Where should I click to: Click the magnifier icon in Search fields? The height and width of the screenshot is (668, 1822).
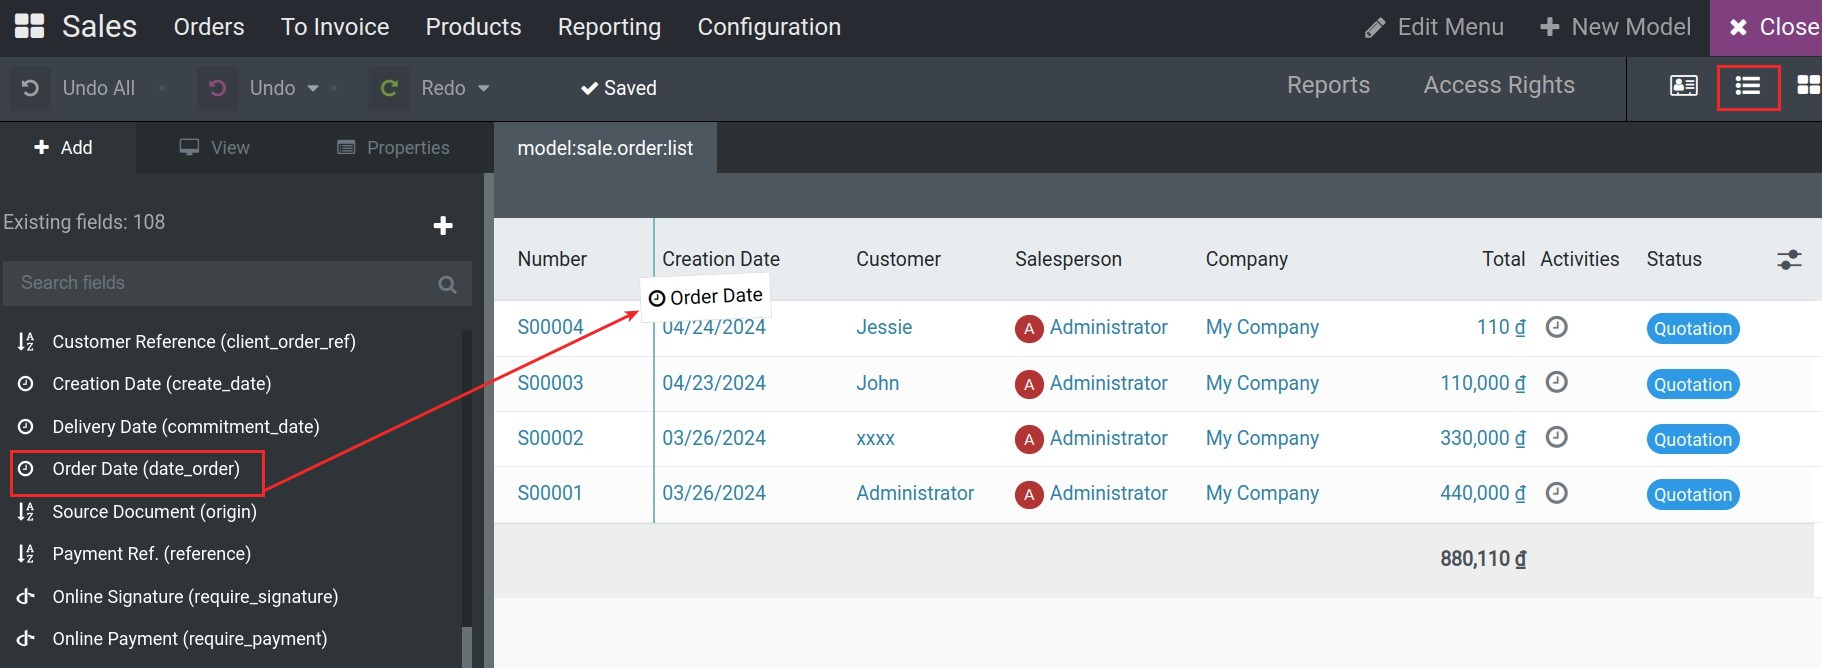(447, 284)
